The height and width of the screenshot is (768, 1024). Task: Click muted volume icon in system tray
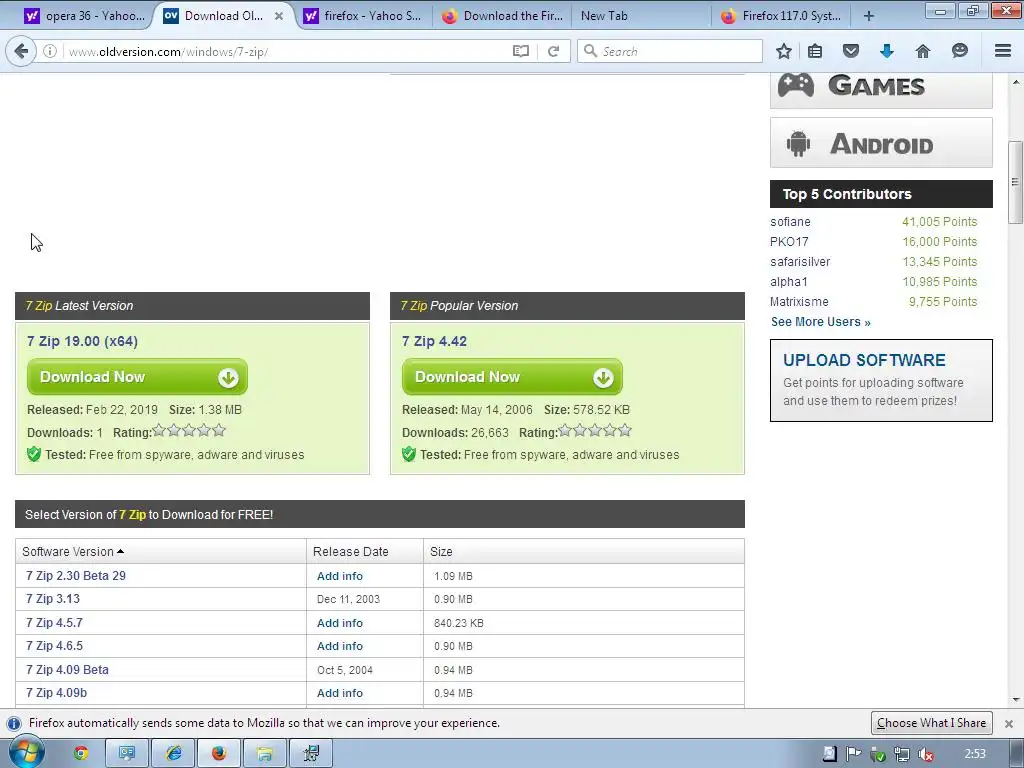(925, 754)
